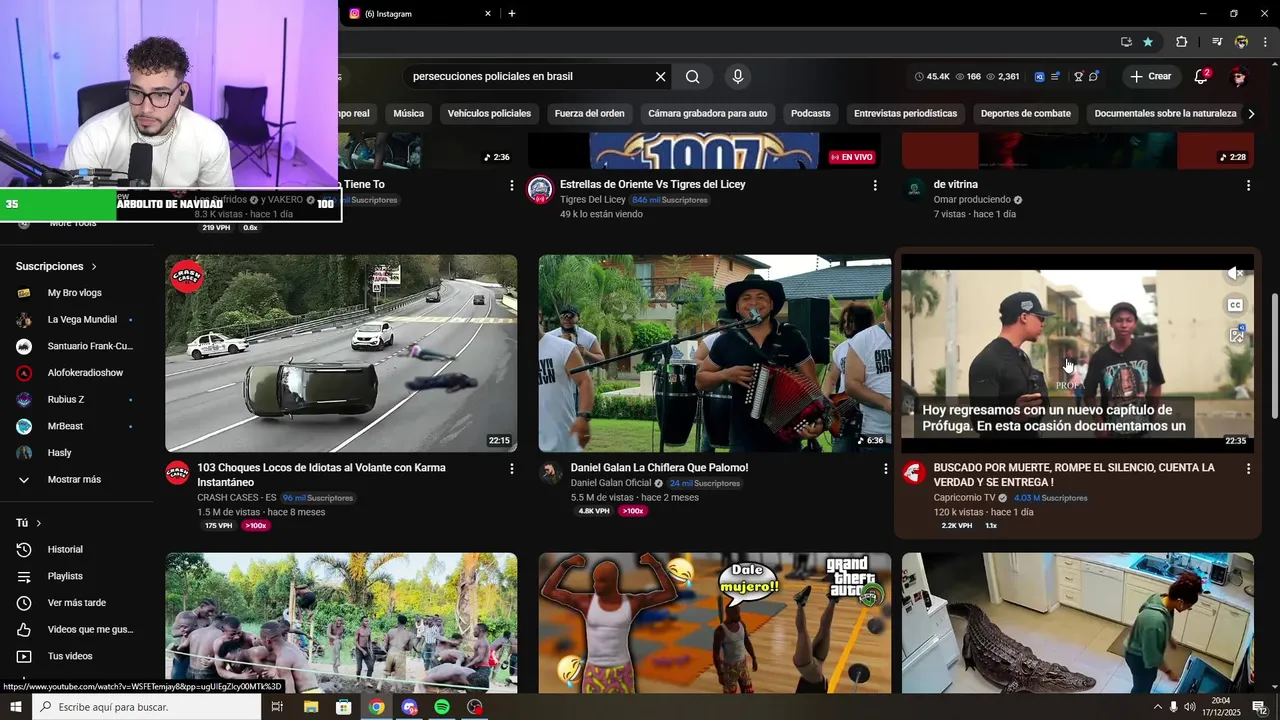This screenshot has width=1280, height=720.
Task: Open Tigres Del Licey channel avatar
Action: point(540,189)
